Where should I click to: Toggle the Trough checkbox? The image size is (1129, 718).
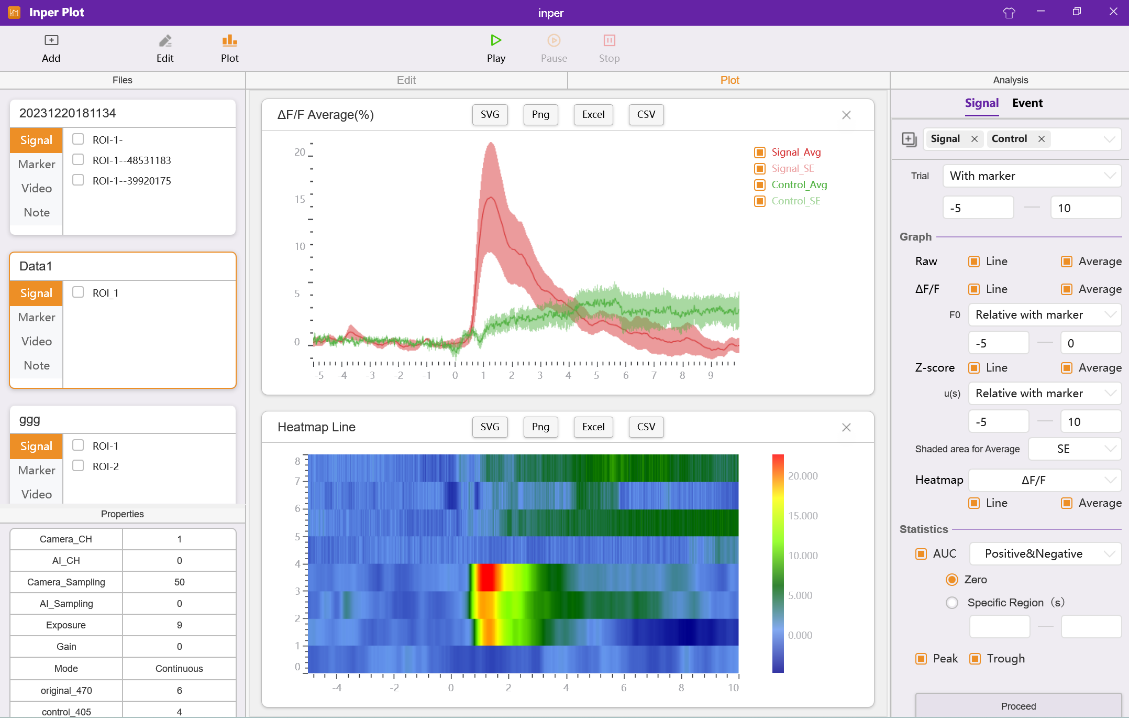(975, 659)
